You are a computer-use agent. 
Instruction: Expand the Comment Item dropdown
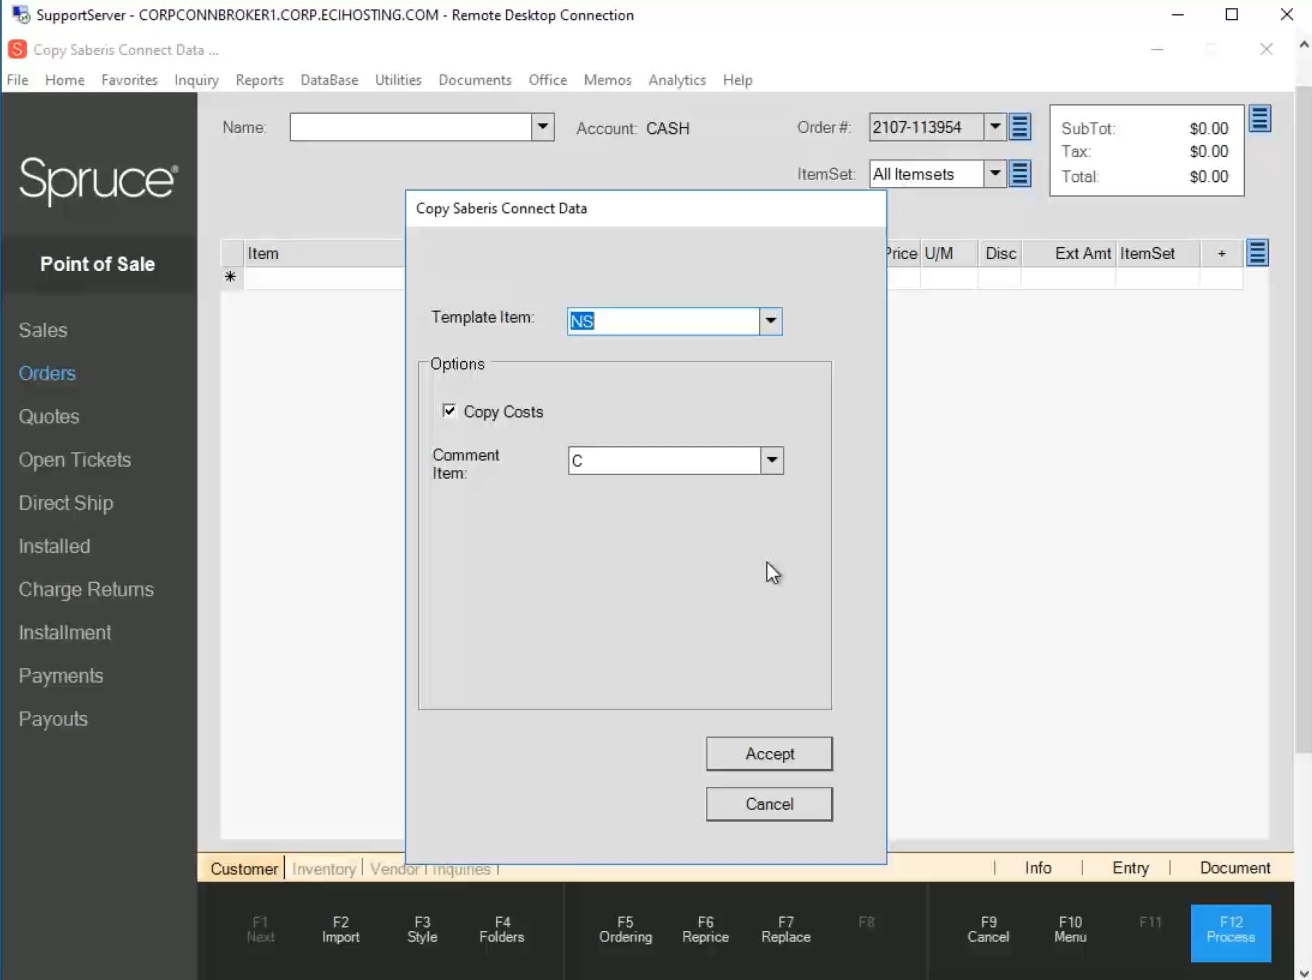click(771, 461)
